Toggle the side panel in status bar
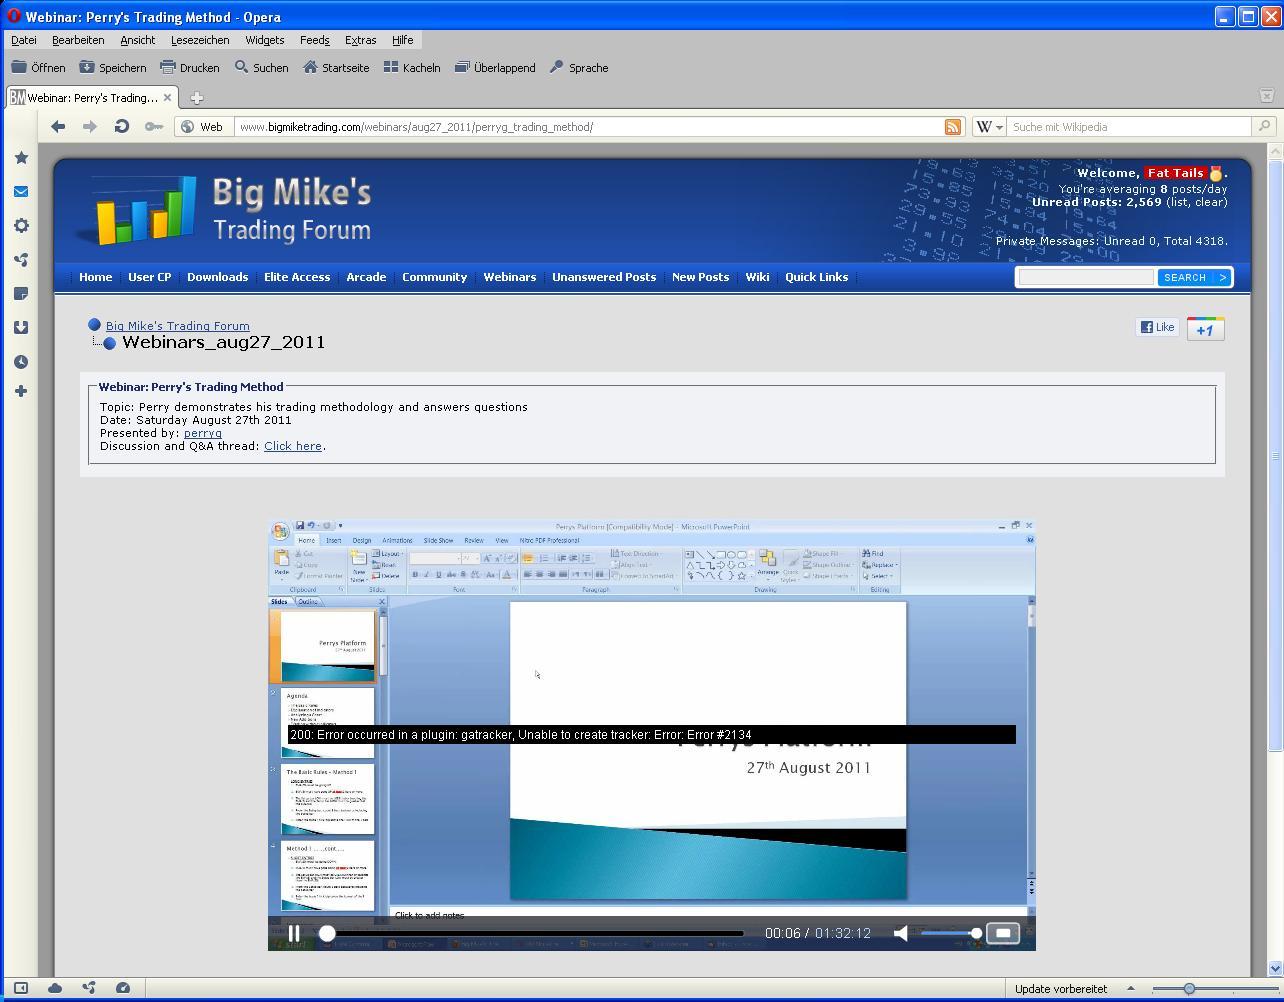Screen dimensions: 1284x1002 click(20, 988)
